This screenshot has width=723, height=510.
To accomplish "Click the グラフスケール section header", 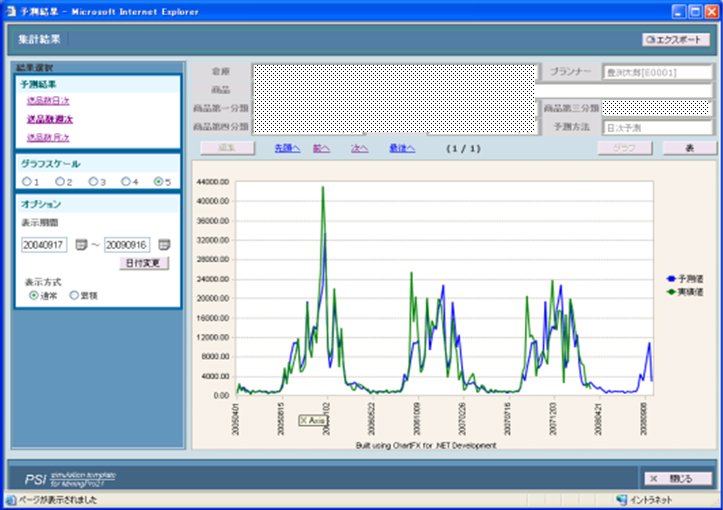I will click(x=50, y=164).
